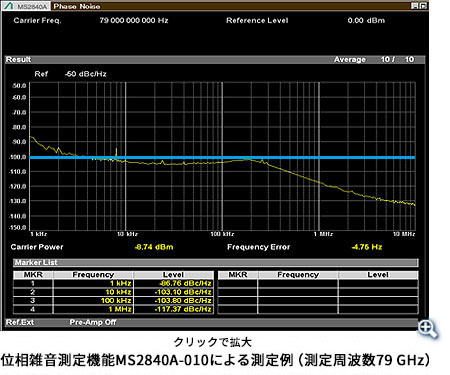The image size is (450, 375).
Task: Click marker 2 level -103.10 dBc/Hz
Action: [x=173, y=292]
